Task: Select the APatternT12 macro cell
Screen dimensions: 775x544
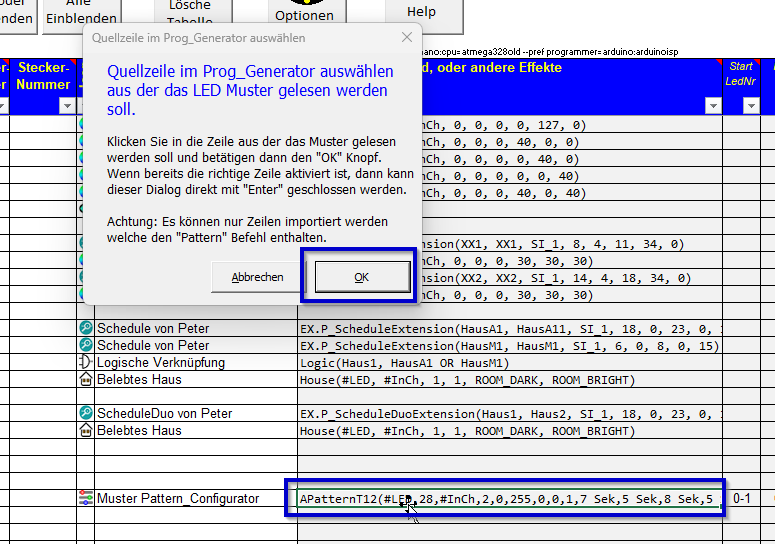Action: click(508, 499)
